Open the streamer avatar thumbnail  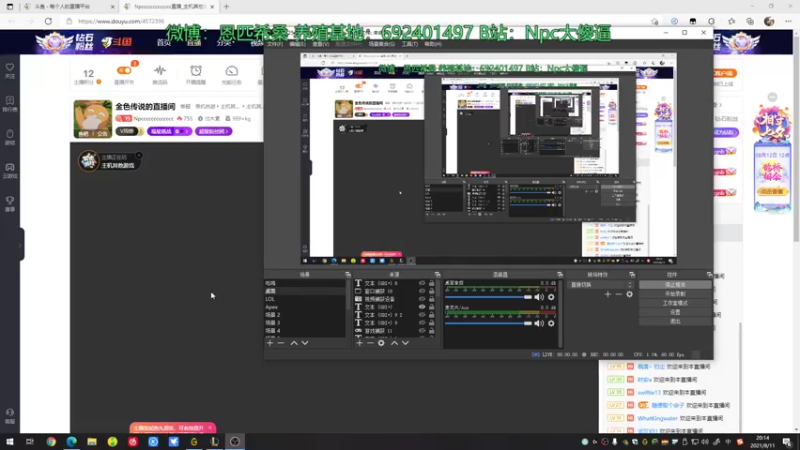pyautogui.click(x=92, y=119)
